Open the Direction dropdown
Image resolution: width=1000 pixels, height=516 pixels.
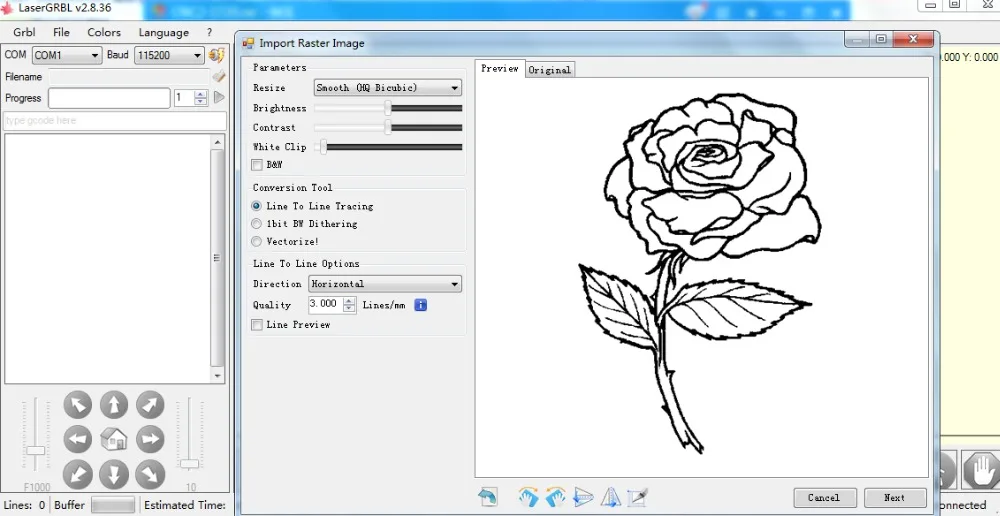point(385,284)
